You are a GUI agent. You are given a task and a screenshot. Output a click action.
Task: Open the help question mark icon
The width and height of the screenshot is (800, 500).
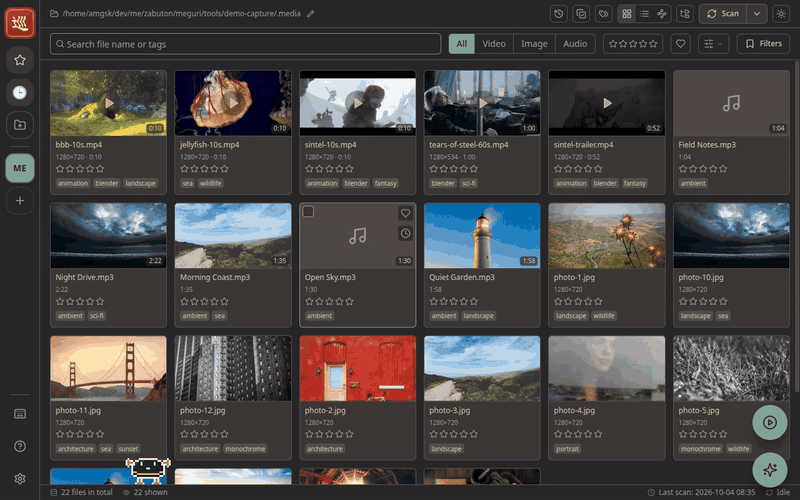click(x=20, y=446)
